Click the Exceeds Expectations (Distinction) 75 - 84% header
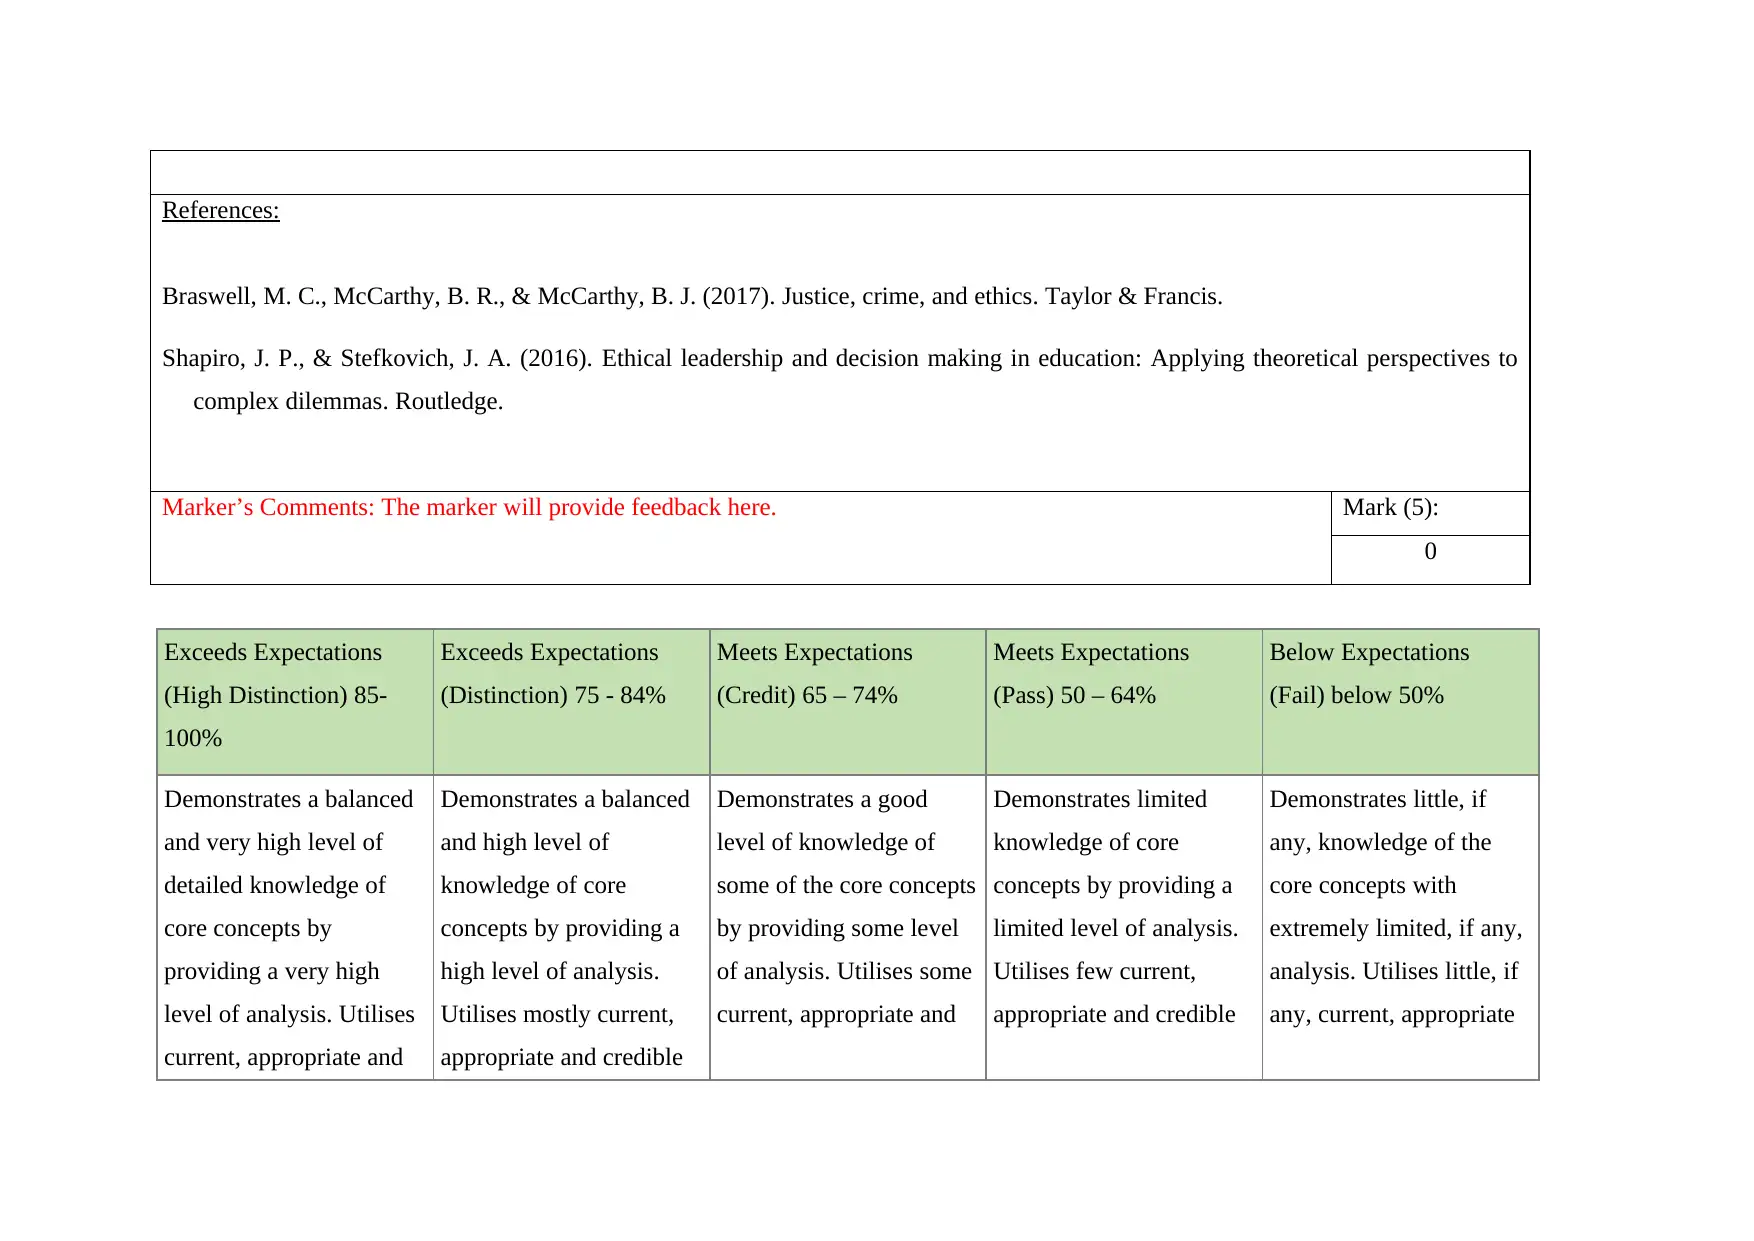The height and width of the screenshot is (1241, 1754). coord(571,702)
